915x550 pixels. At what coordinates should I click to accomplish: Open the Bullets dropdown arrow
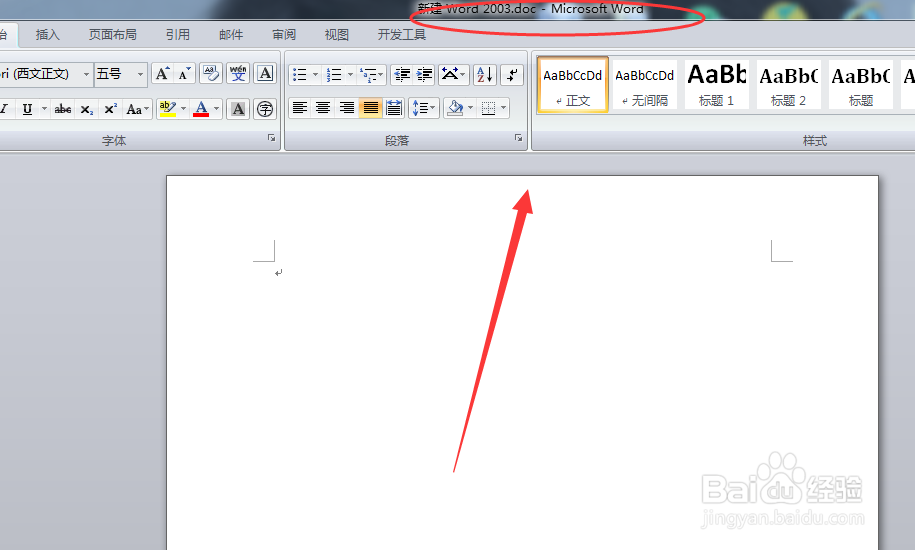(x=315, y=74)
